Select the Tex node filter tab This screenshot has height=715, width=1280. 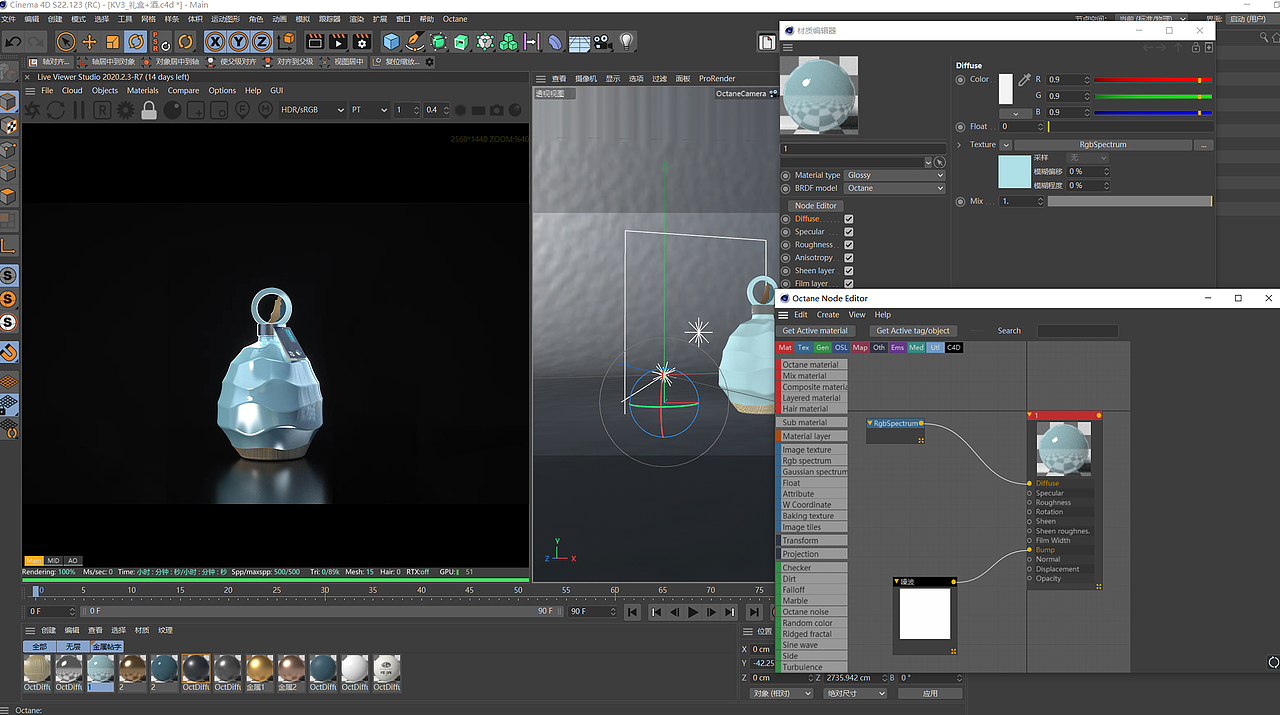(x=803, y=348)
